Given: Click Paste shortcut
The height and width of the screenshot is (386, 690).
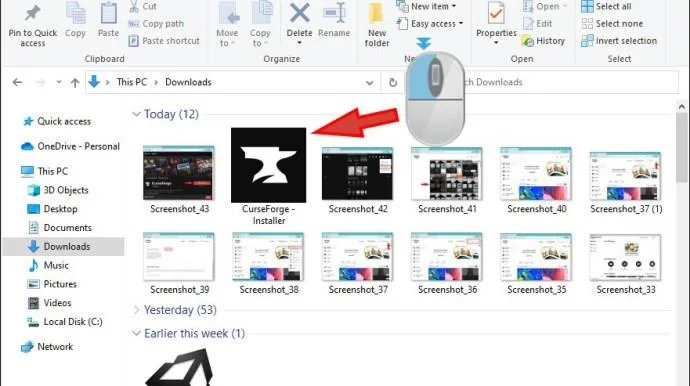Looking at the screenshot, I should 164,40.
